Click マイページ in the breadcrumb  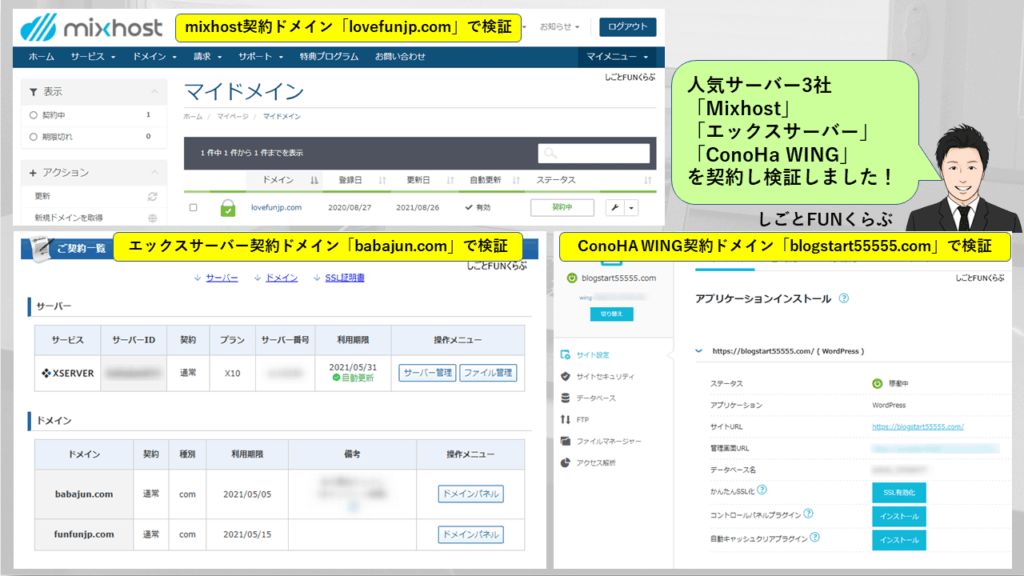[232, 116]
